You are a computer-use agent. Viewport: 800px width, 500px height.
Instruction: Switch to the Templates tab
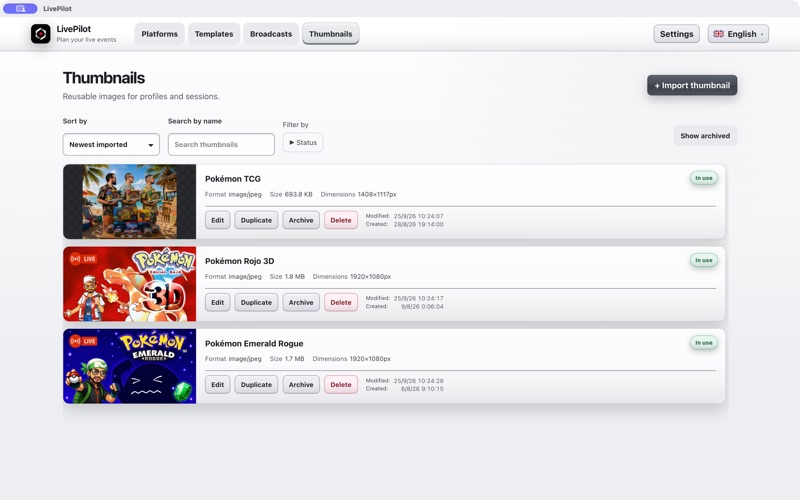coord(214,34)
